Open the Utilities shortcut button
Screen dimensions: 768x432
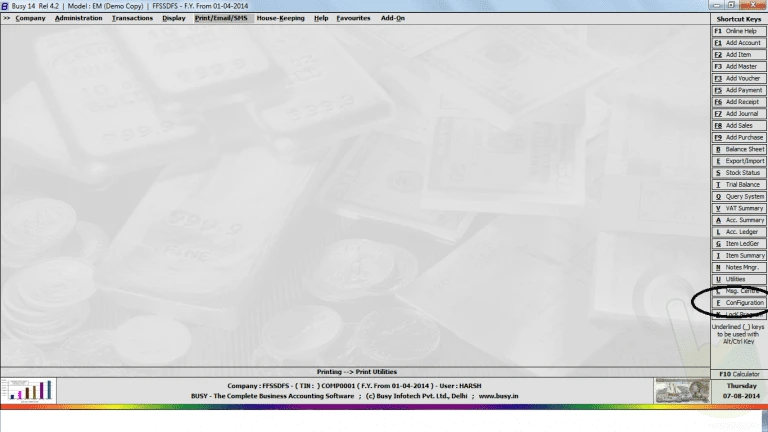pyautogui.click(x=739, y=279)
